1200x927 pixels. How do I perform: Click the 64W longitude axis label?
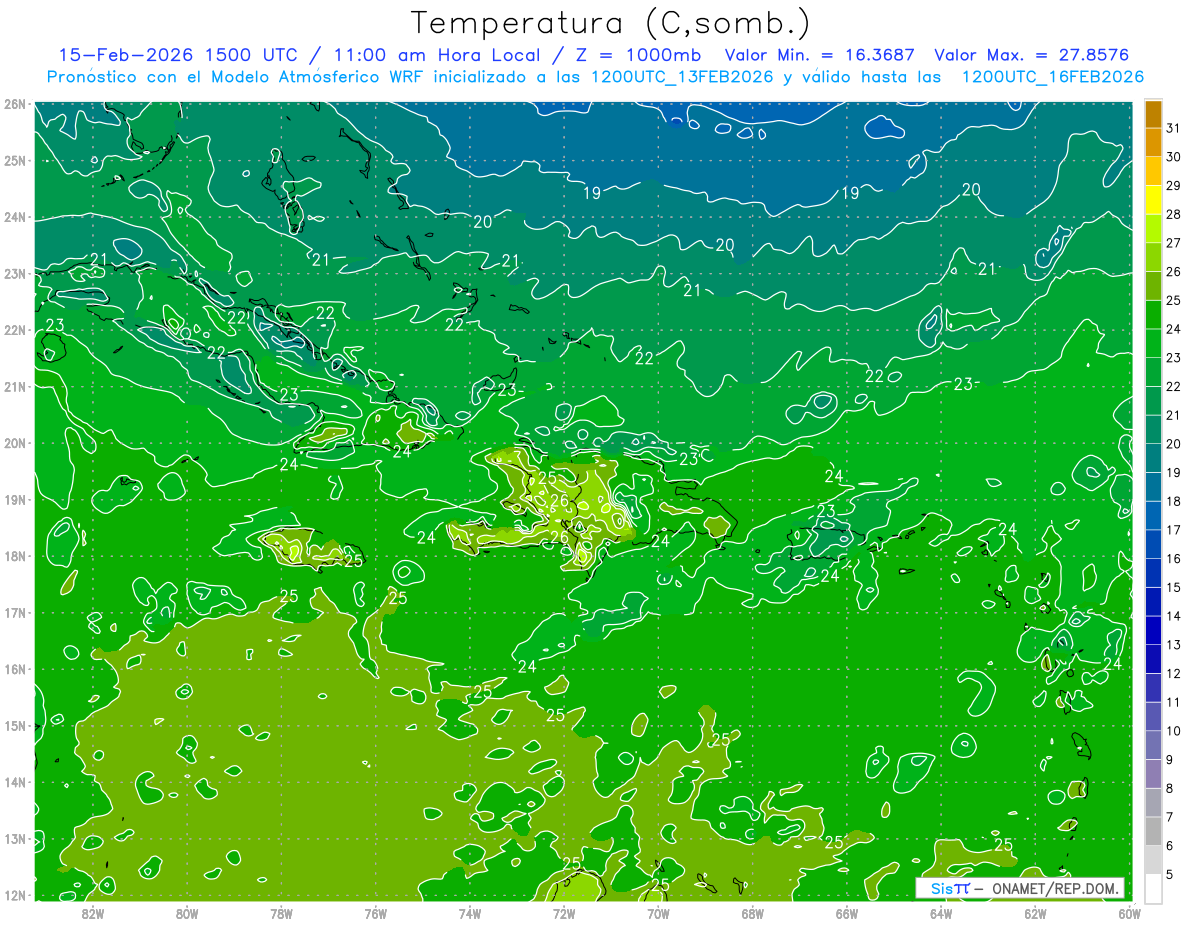[x=941, y=913]
